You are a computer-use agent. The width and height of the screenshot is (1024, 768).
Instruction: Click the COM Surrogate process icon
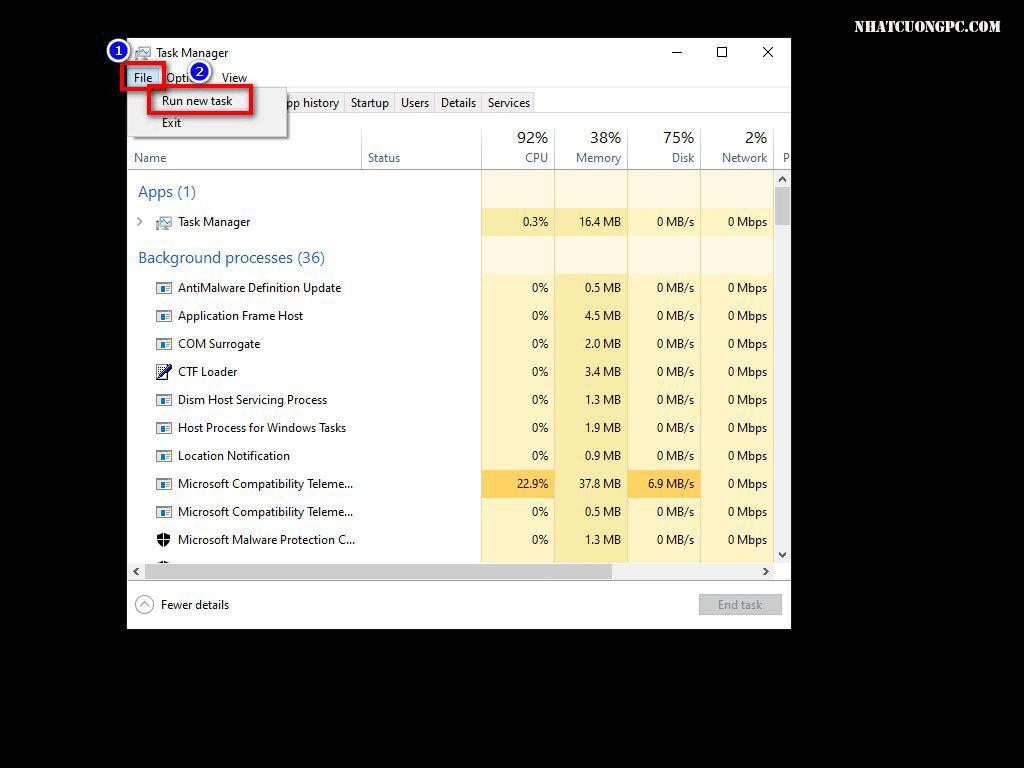pyautogui.click(x=164, y=344)
